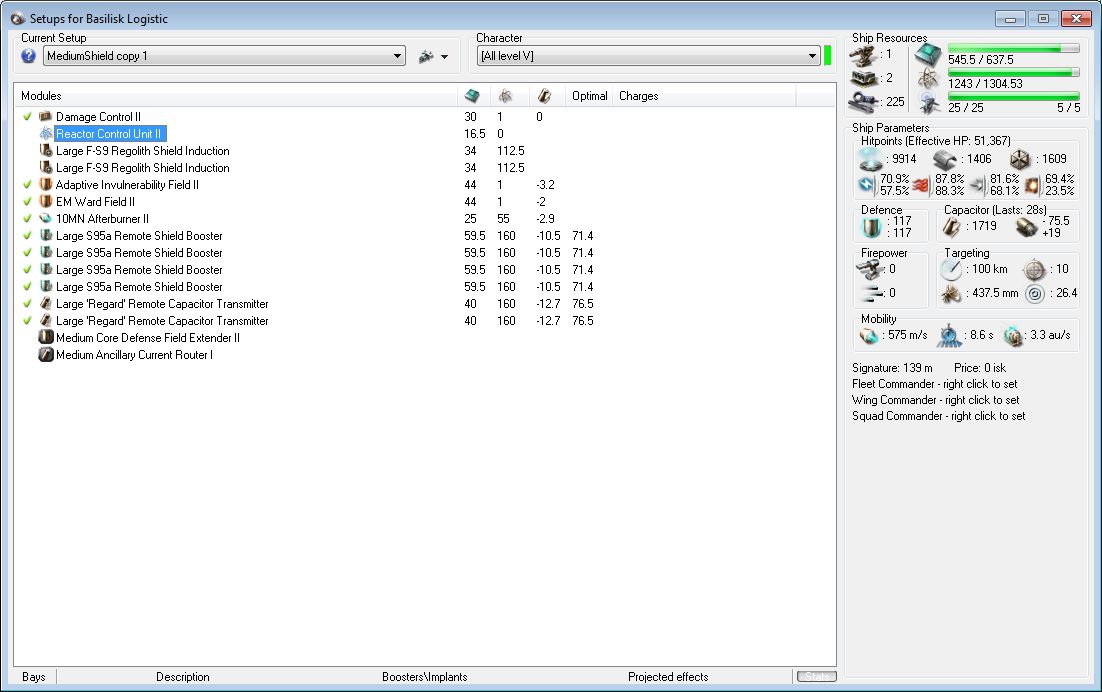The width and height of the screenshot is (1102, 692).
Task: Click Wing Commander - right click to set
Action: pyautogui.click(x=935, y=400)
